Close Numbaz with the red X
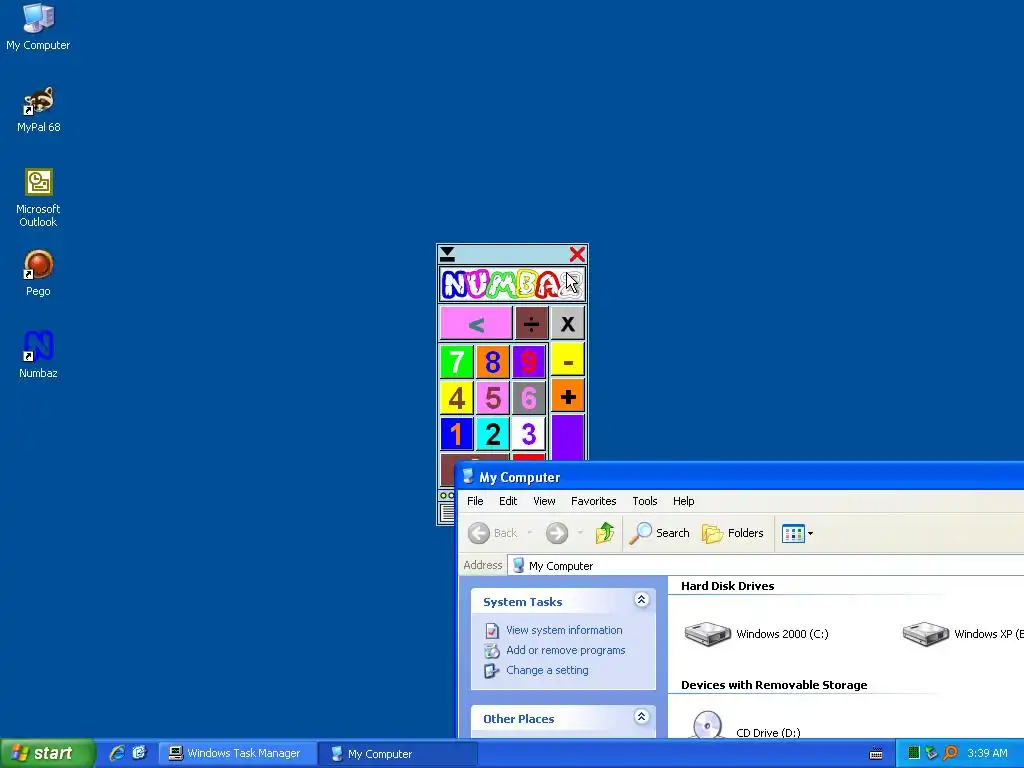The height and width of the screenshot is (768, 1024). click(x=577, y=254)
